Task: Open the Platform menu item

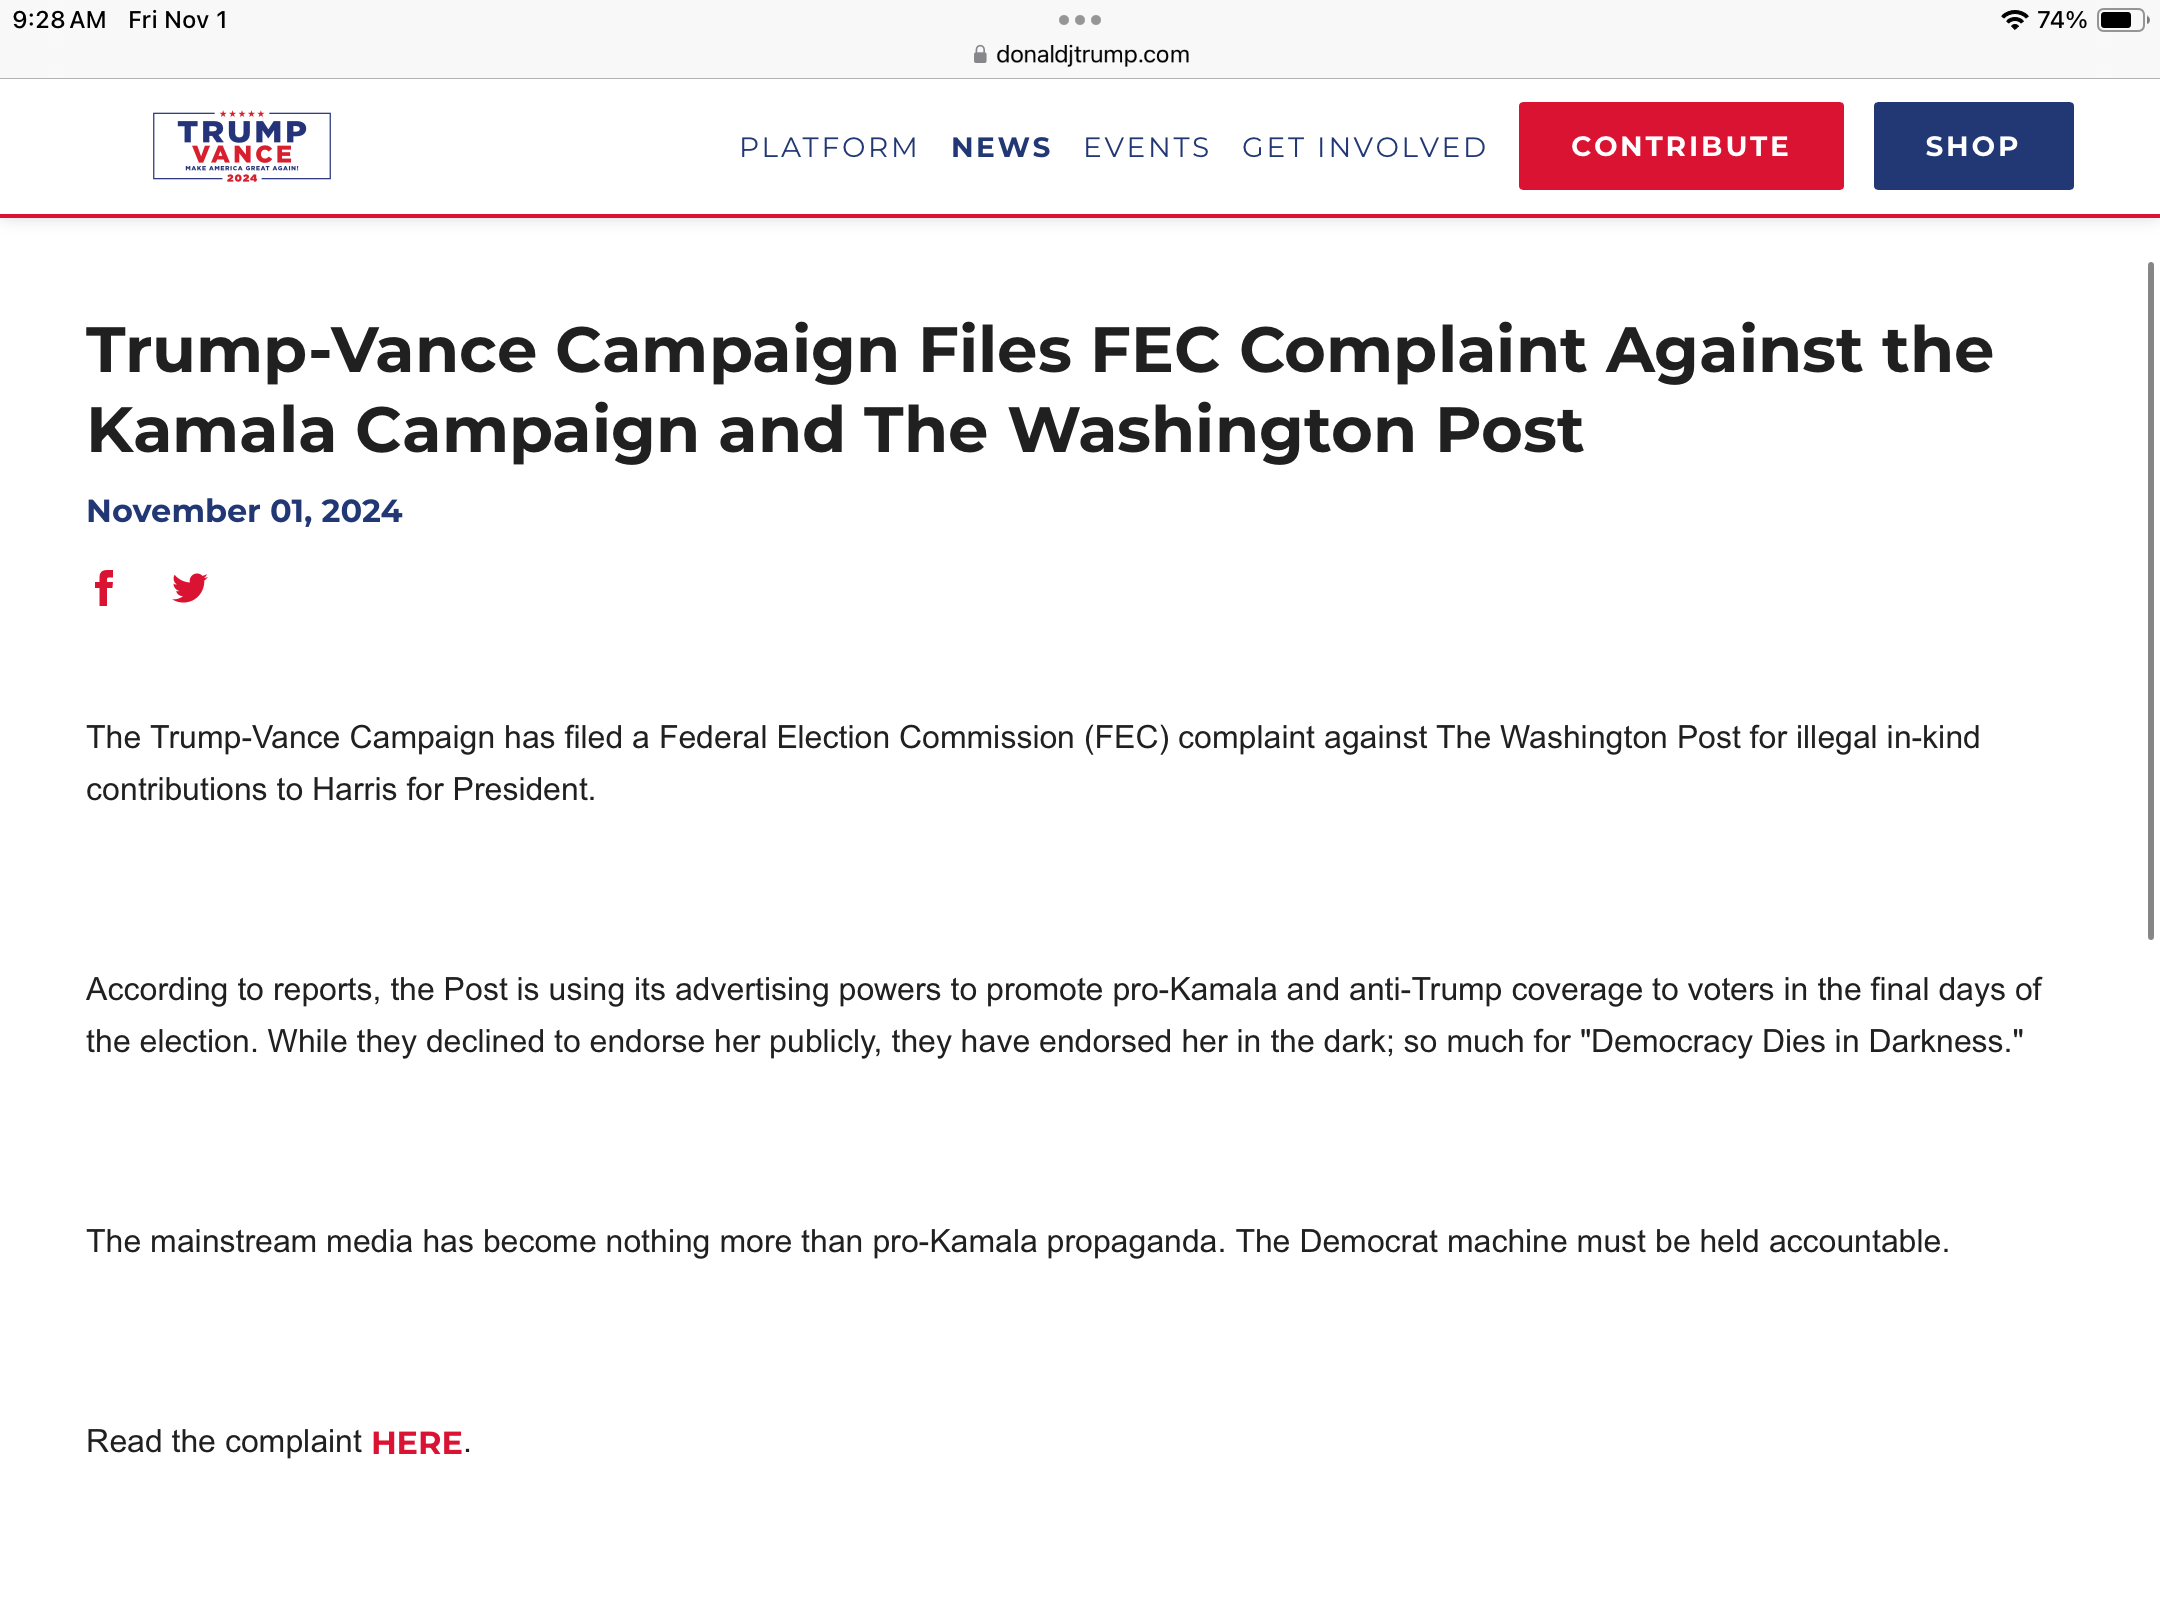Action: click(829, 147)
